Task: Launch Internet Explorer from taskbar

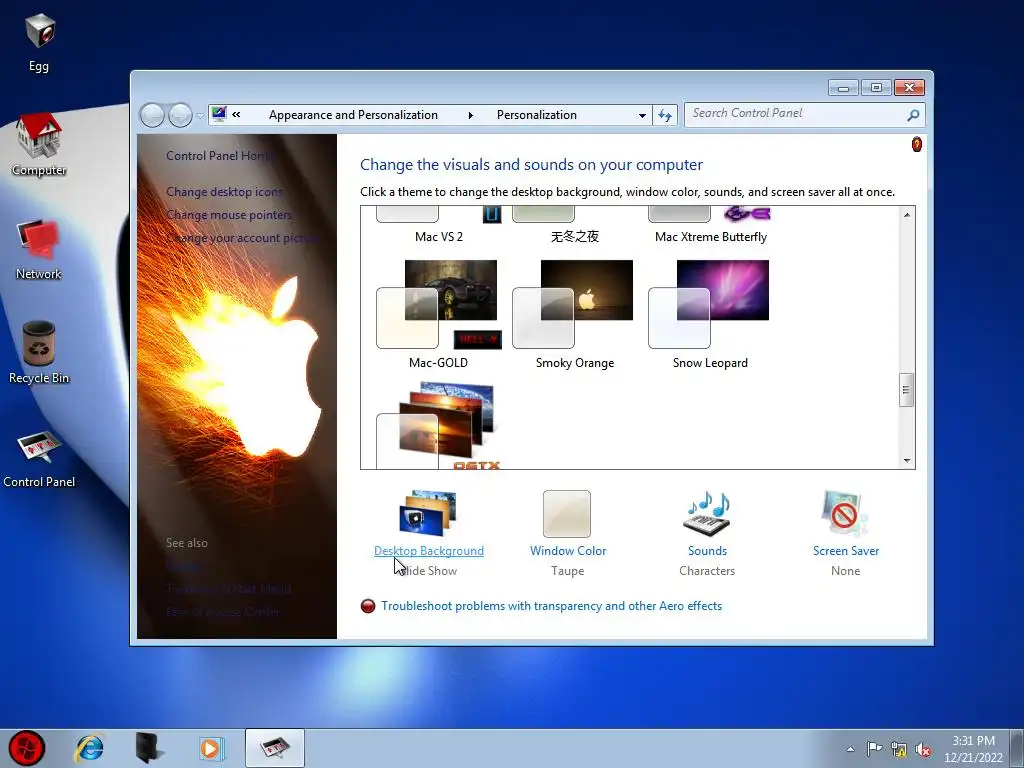Action: pos(89,748)
